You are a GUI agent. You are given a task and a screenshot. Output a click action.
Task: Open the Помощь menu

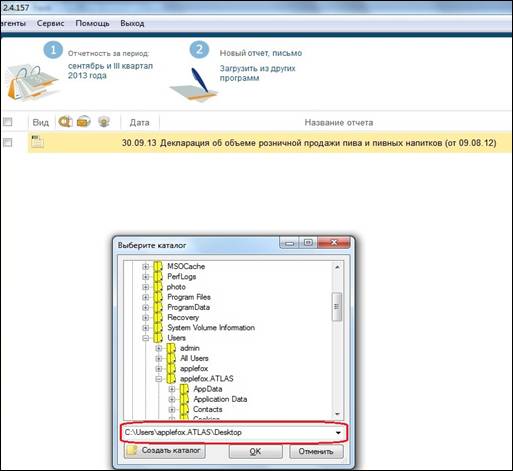[x=92, y=23]
